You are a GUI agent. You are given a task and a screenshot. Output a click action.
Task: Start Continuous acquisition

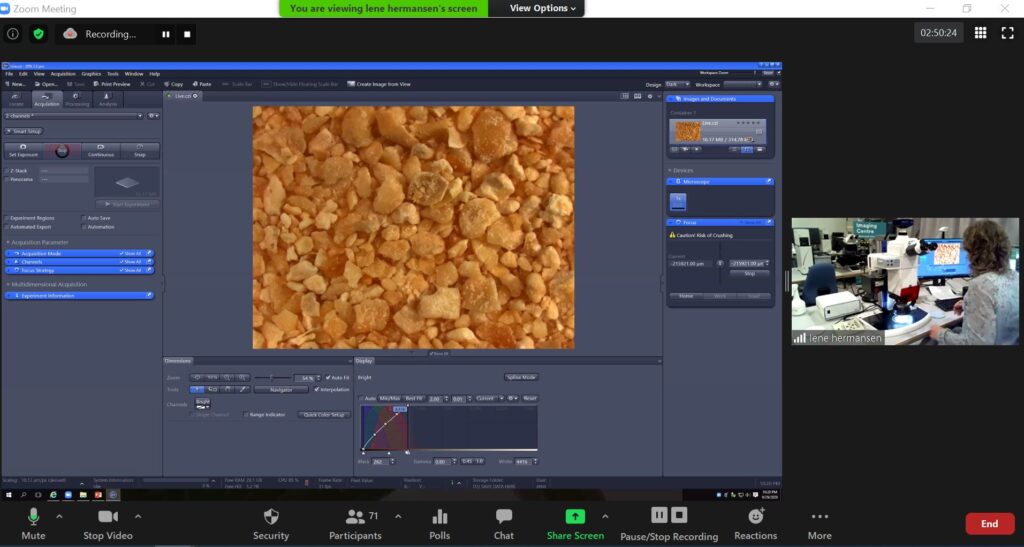point(100,150)
